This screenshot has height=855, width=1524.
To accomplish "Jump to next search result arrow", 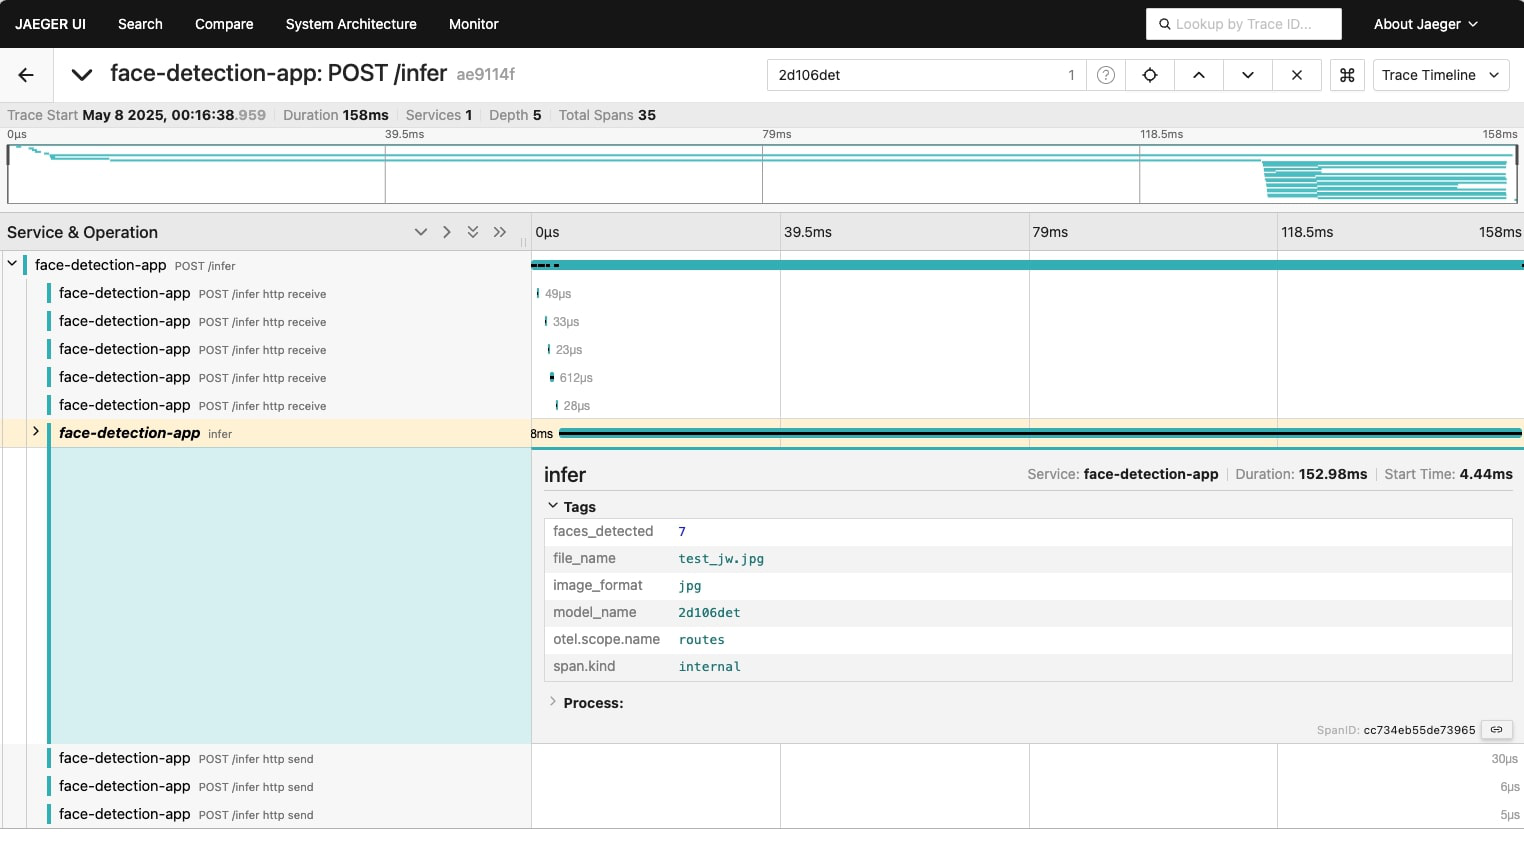I will point(1248,75).
